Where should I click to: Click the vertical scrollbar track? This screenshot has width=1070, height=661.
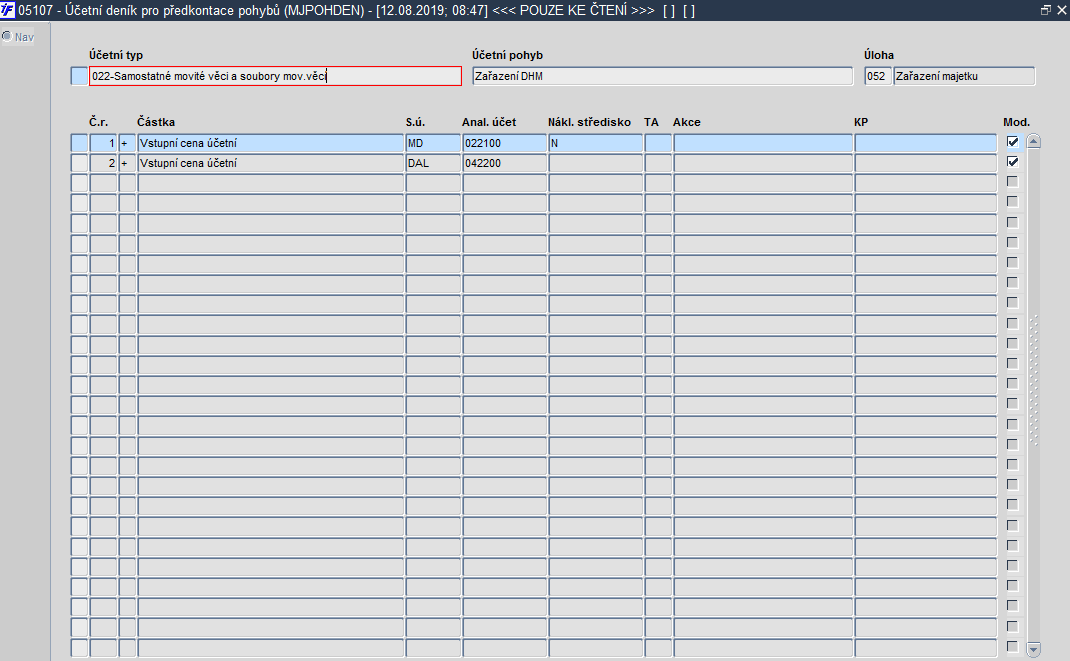point(1033,396)
